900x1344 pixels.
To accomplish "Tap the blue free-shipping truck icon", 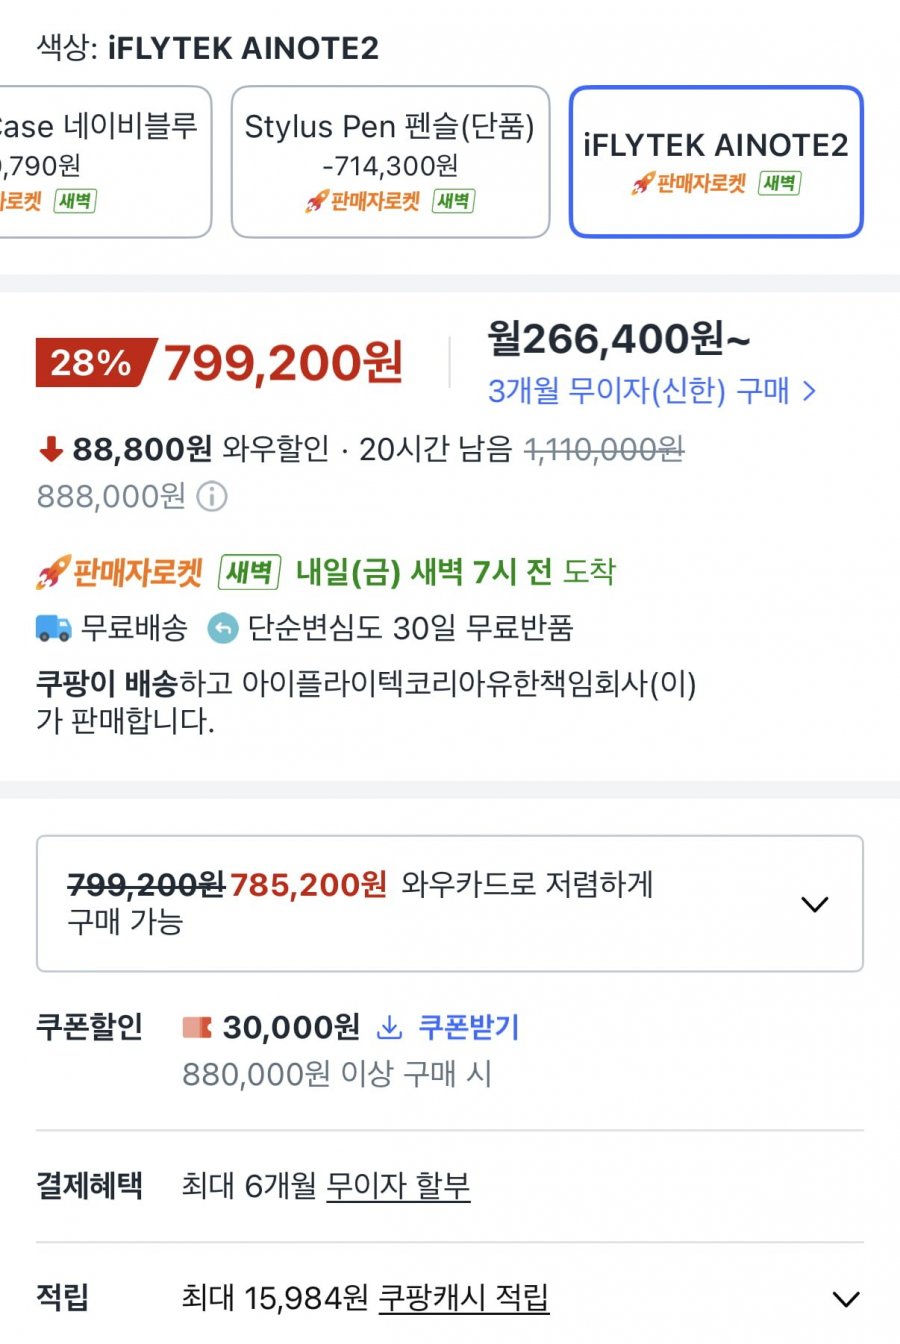I will (53, 628).
